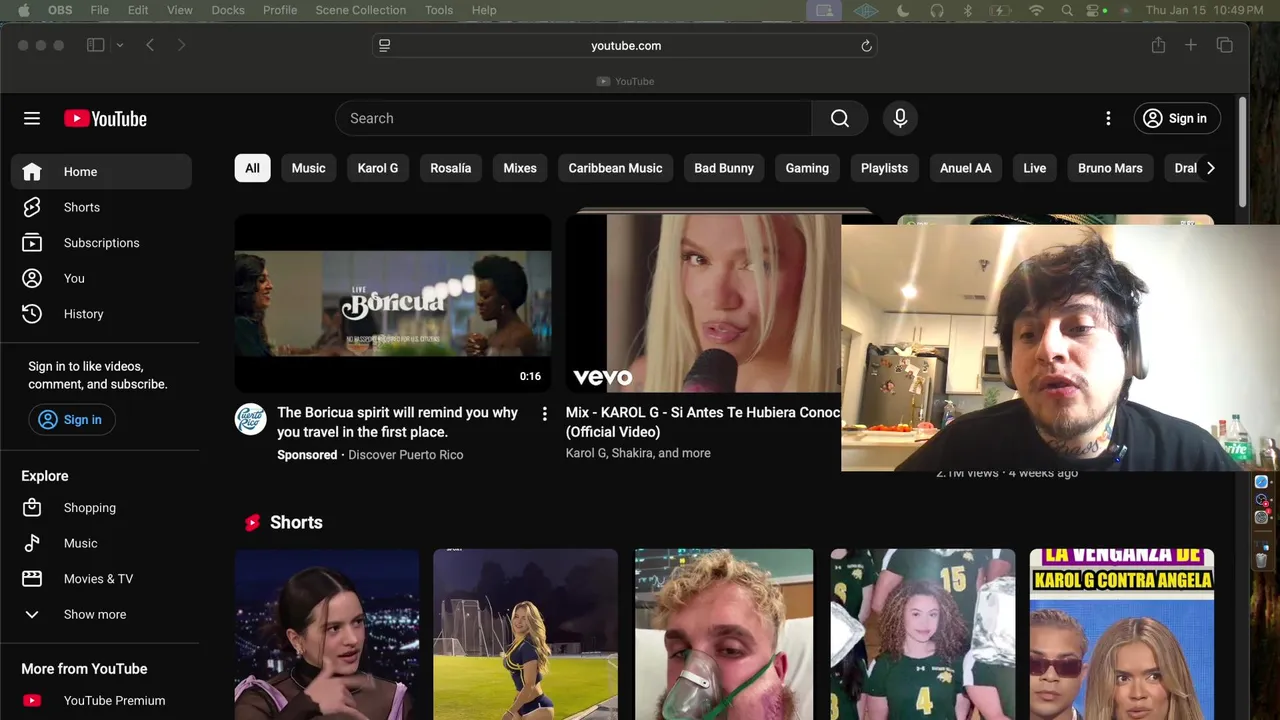Click inside the YouTube Search field
The image size is (1280, 720).
pos(574,118)
